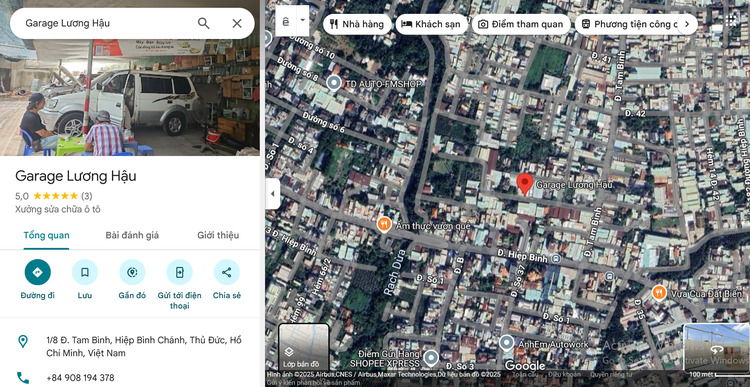Open Ẩm thực vườn quê restaurant marker

[x=384, y=224]
